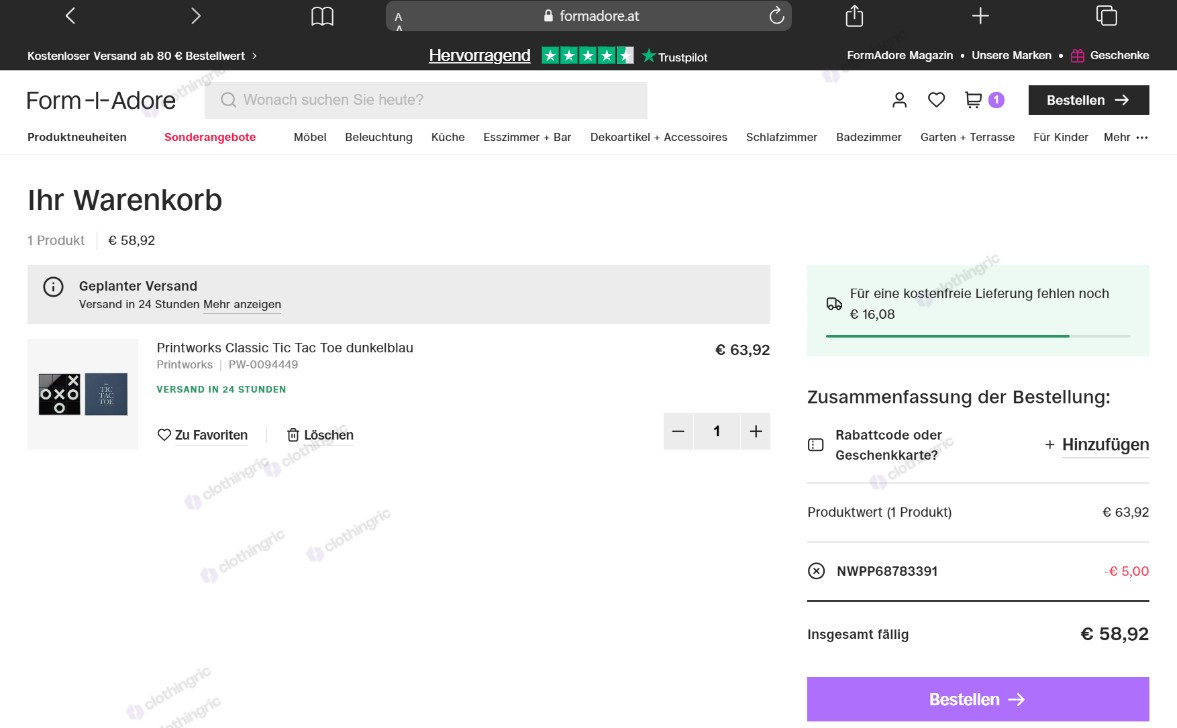Viewport: 1177px width, 728px height.
Task: Go back with the browser back arrow
Action: 71,16
